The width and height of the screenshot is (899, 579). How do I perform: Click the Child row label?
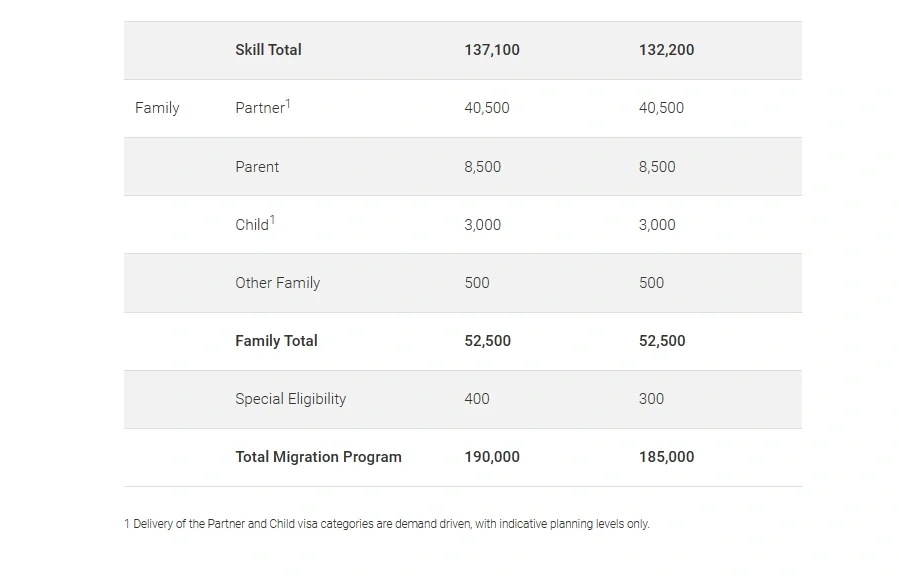coord(252,225)
